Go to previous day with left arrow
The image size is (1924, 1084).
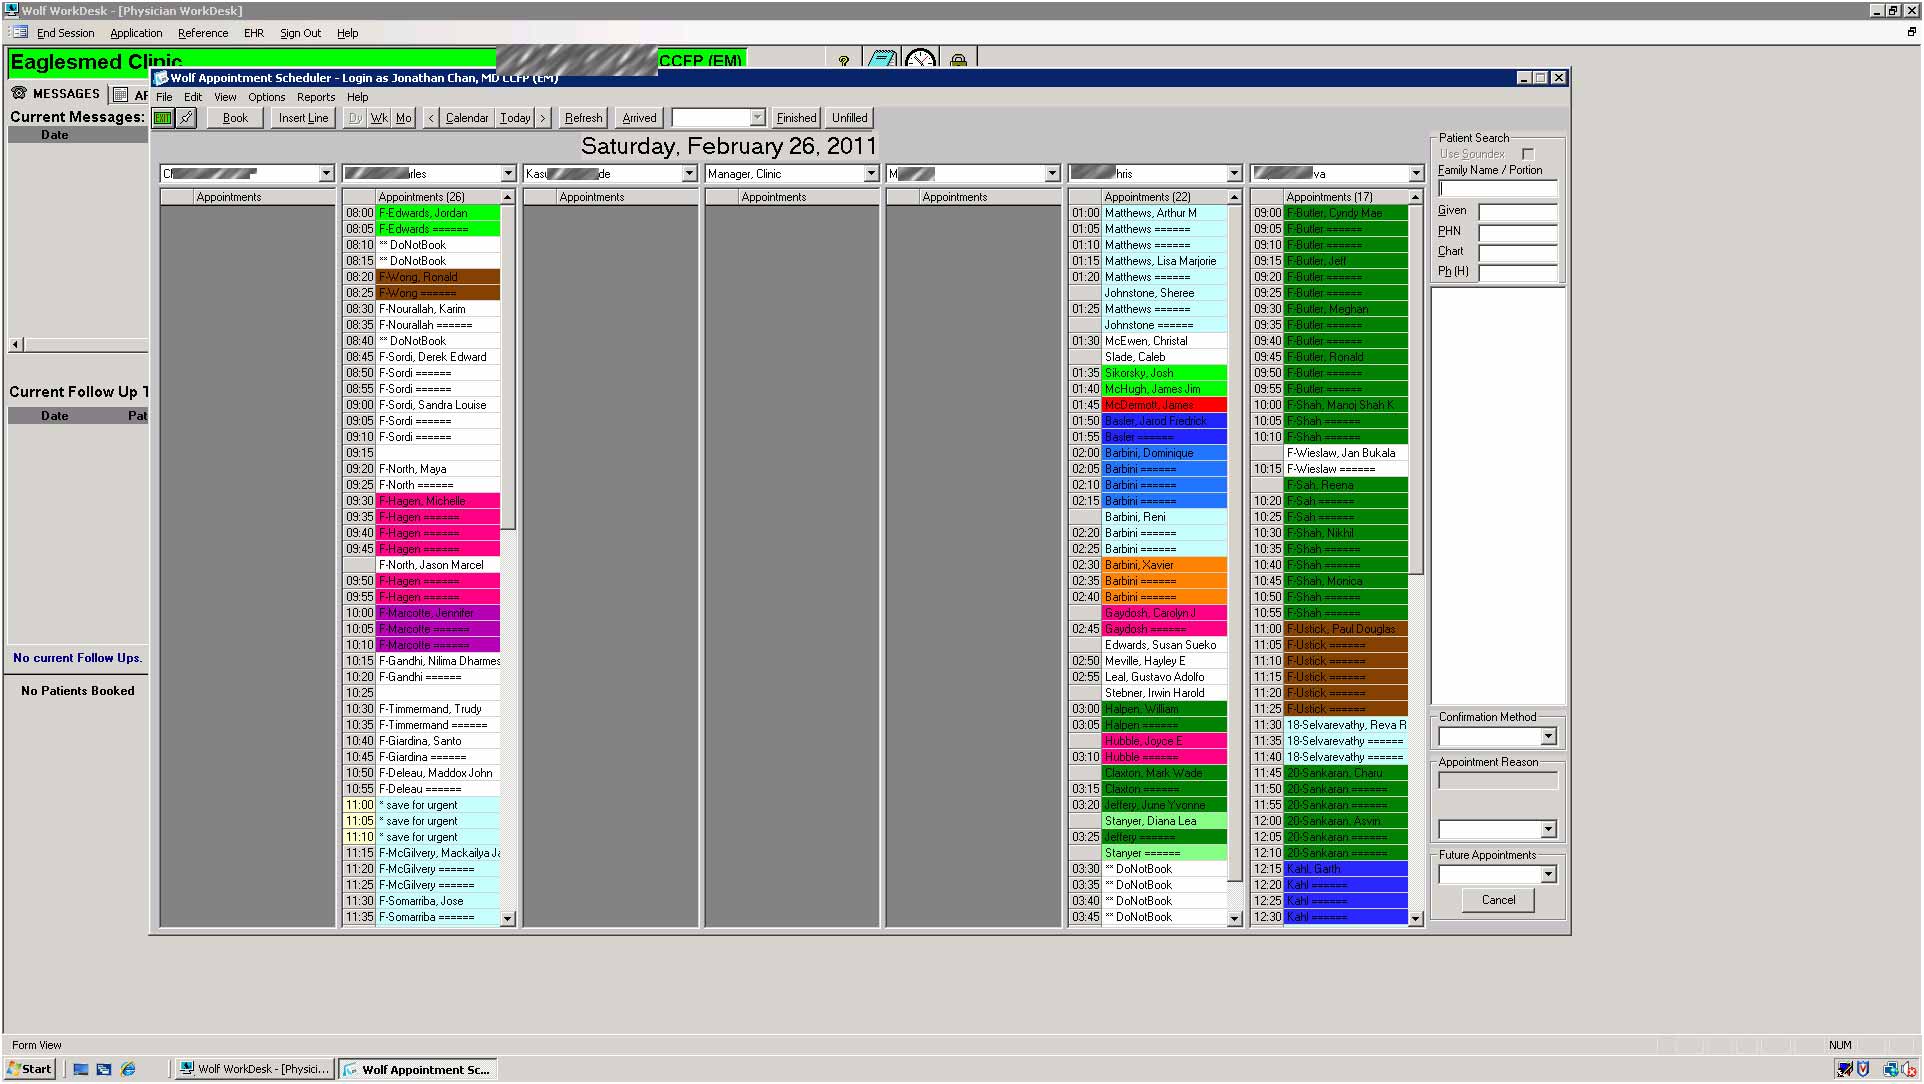(431, 118)
